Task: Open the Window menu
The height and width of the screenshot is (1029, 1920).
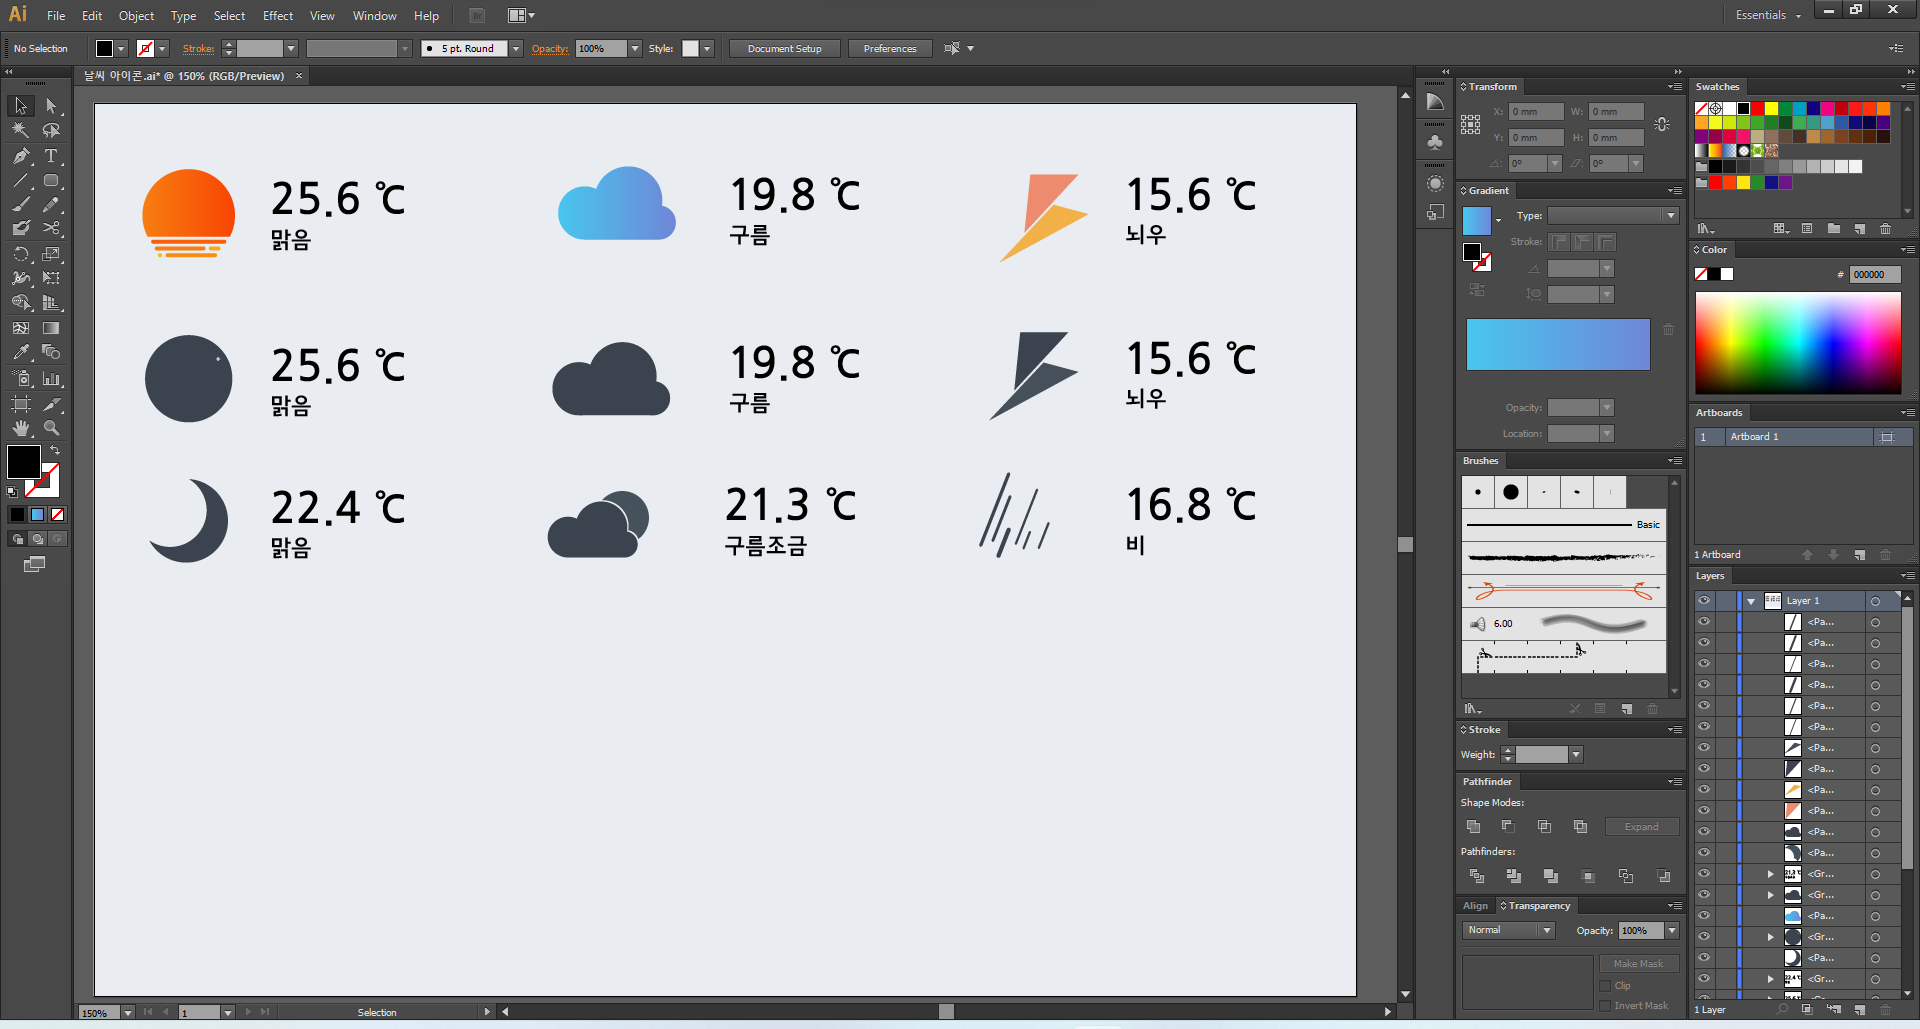Action: coord(374,16)
